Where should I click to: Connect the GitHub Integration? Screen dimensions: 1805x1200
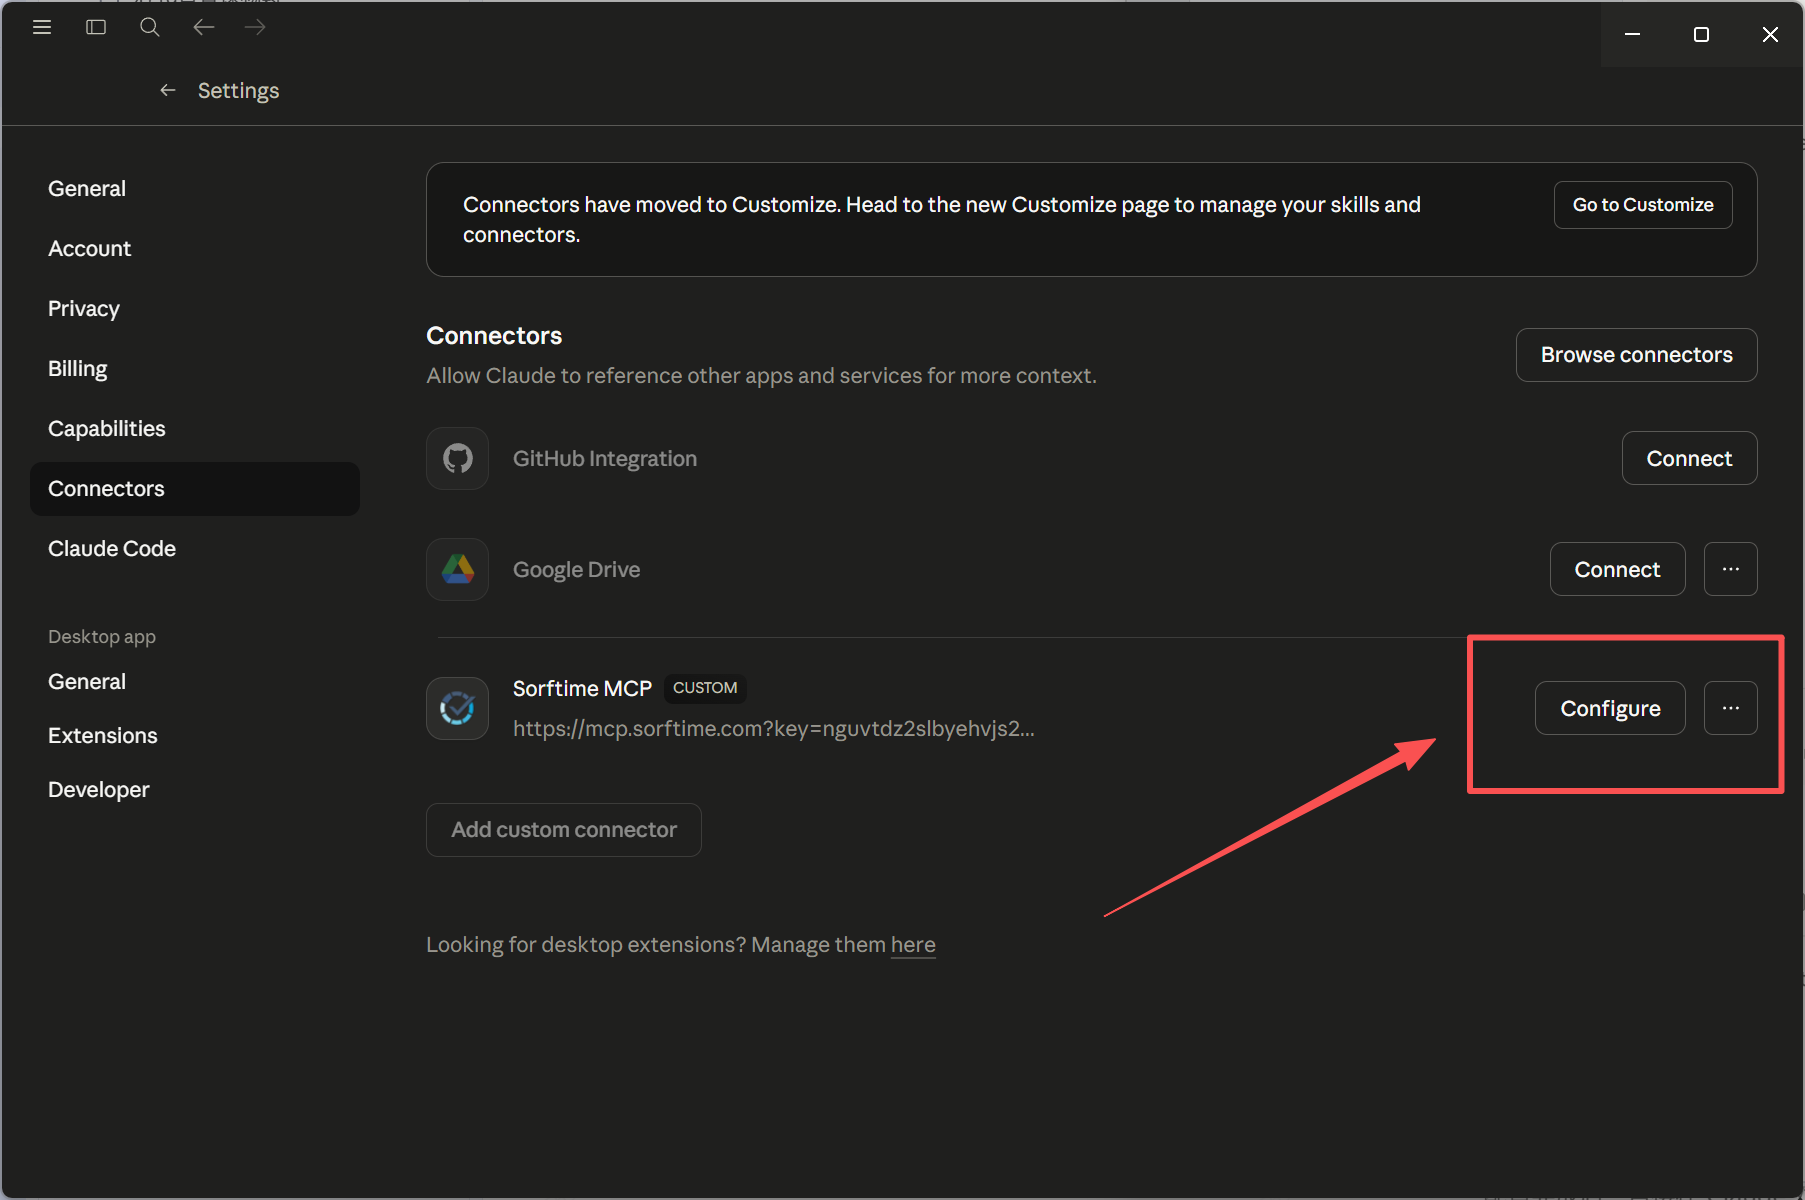click(1689, 459)
